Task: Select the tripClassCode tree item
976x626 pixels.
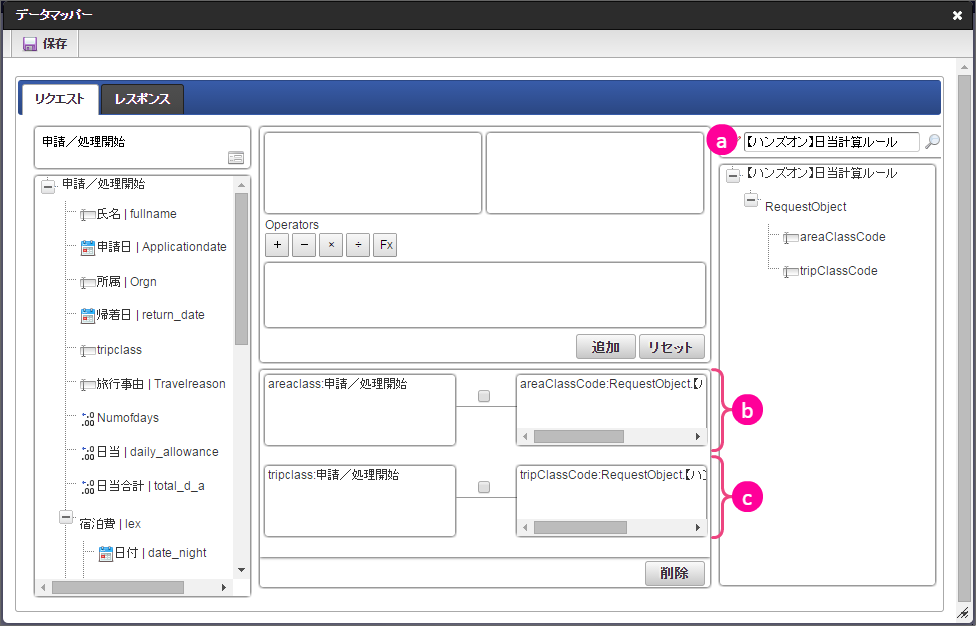Action: [838, 271]
